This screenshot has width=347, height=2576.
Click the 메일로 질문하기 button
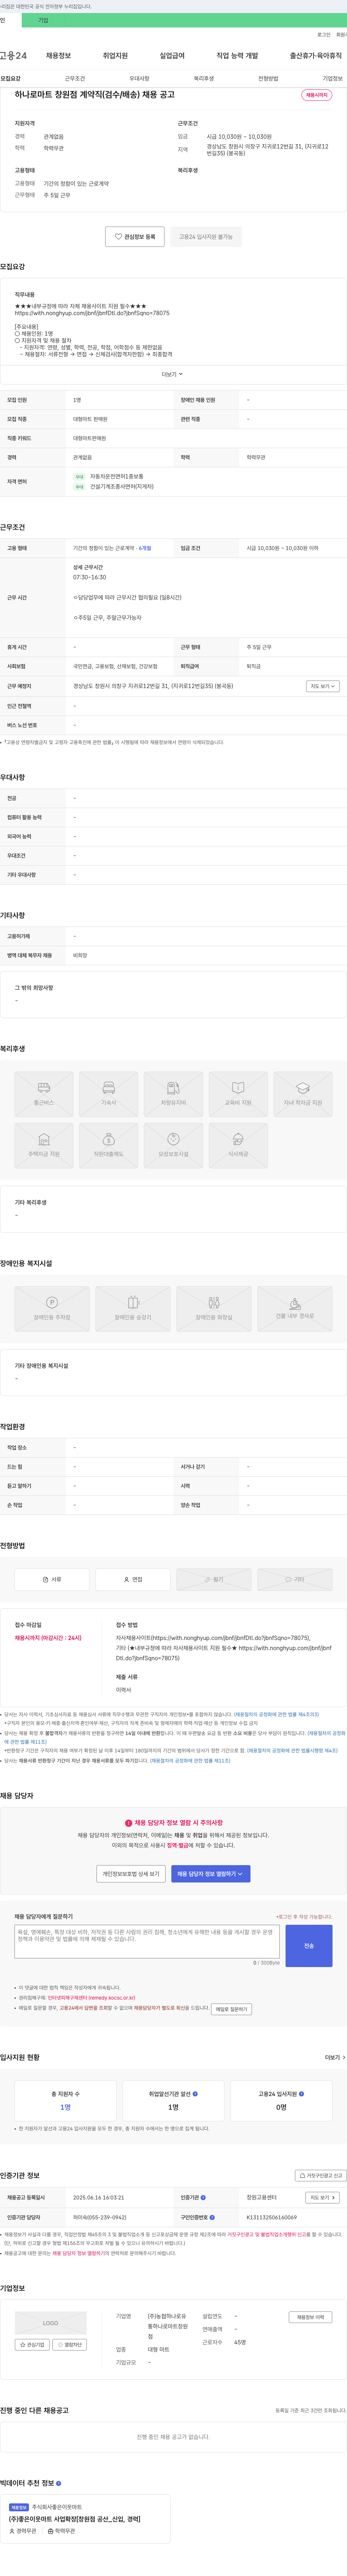point(231,2009)
